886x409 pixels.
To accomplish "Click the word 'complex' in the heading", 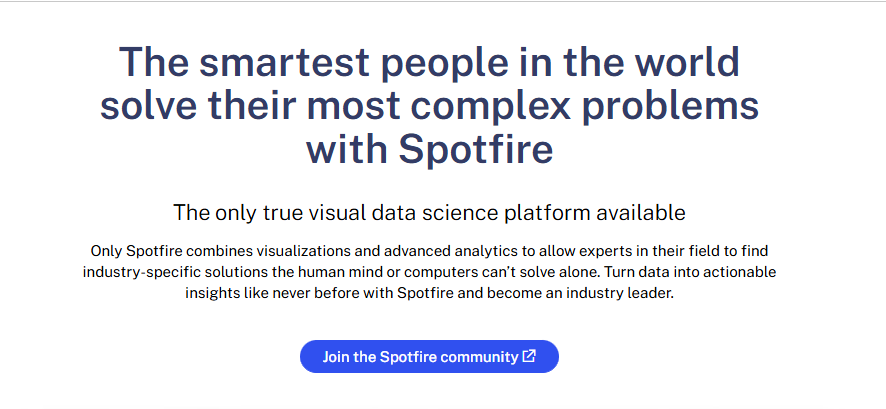I will [x=518, y=105].
